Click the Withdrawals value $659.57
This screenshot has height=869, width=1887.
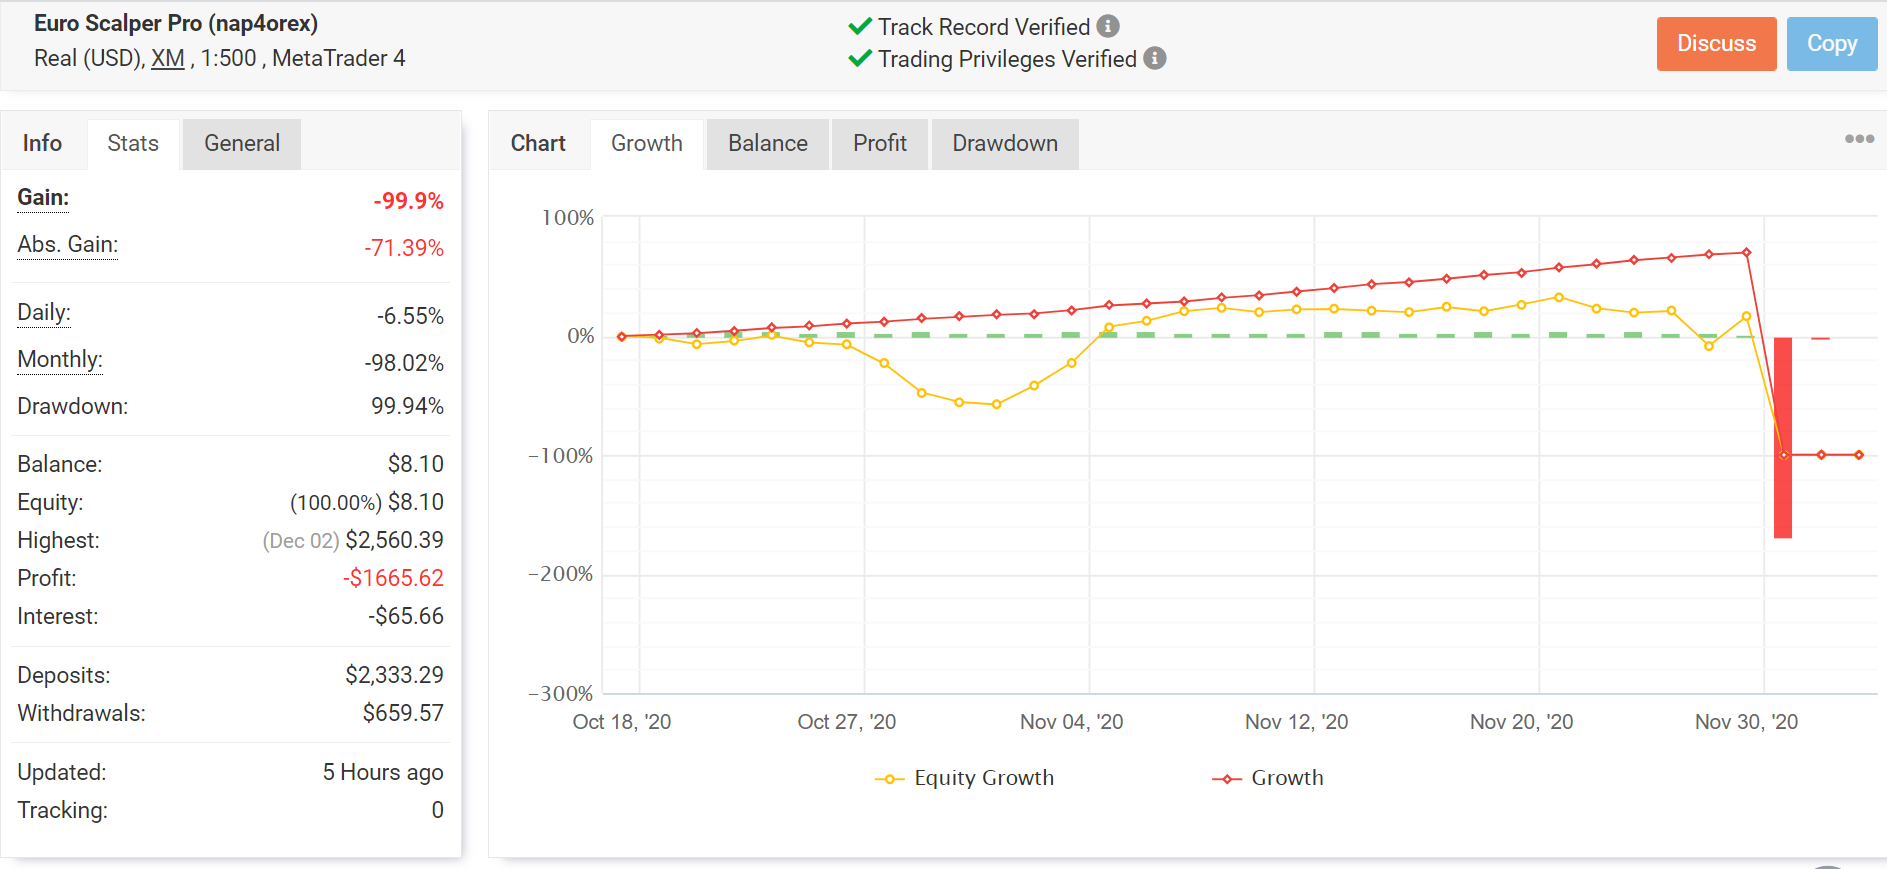coord(403,713)
